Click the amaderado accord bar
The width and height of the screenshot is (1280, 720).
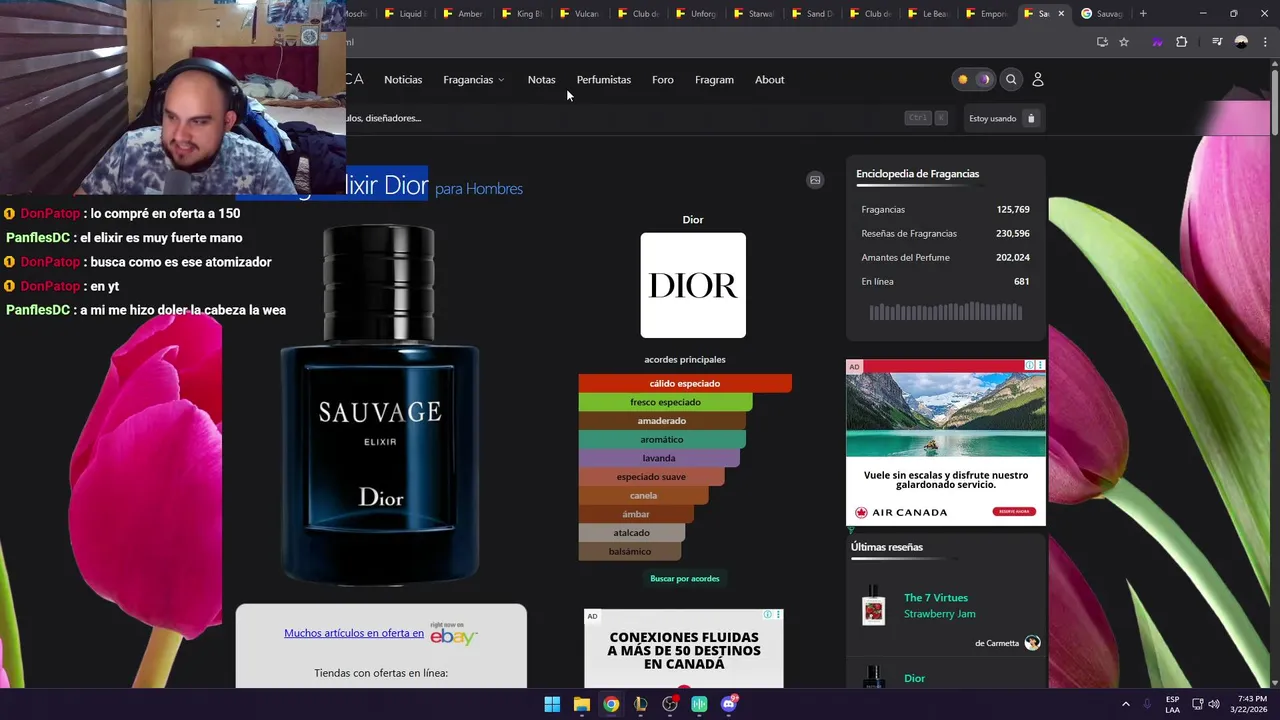662,421
